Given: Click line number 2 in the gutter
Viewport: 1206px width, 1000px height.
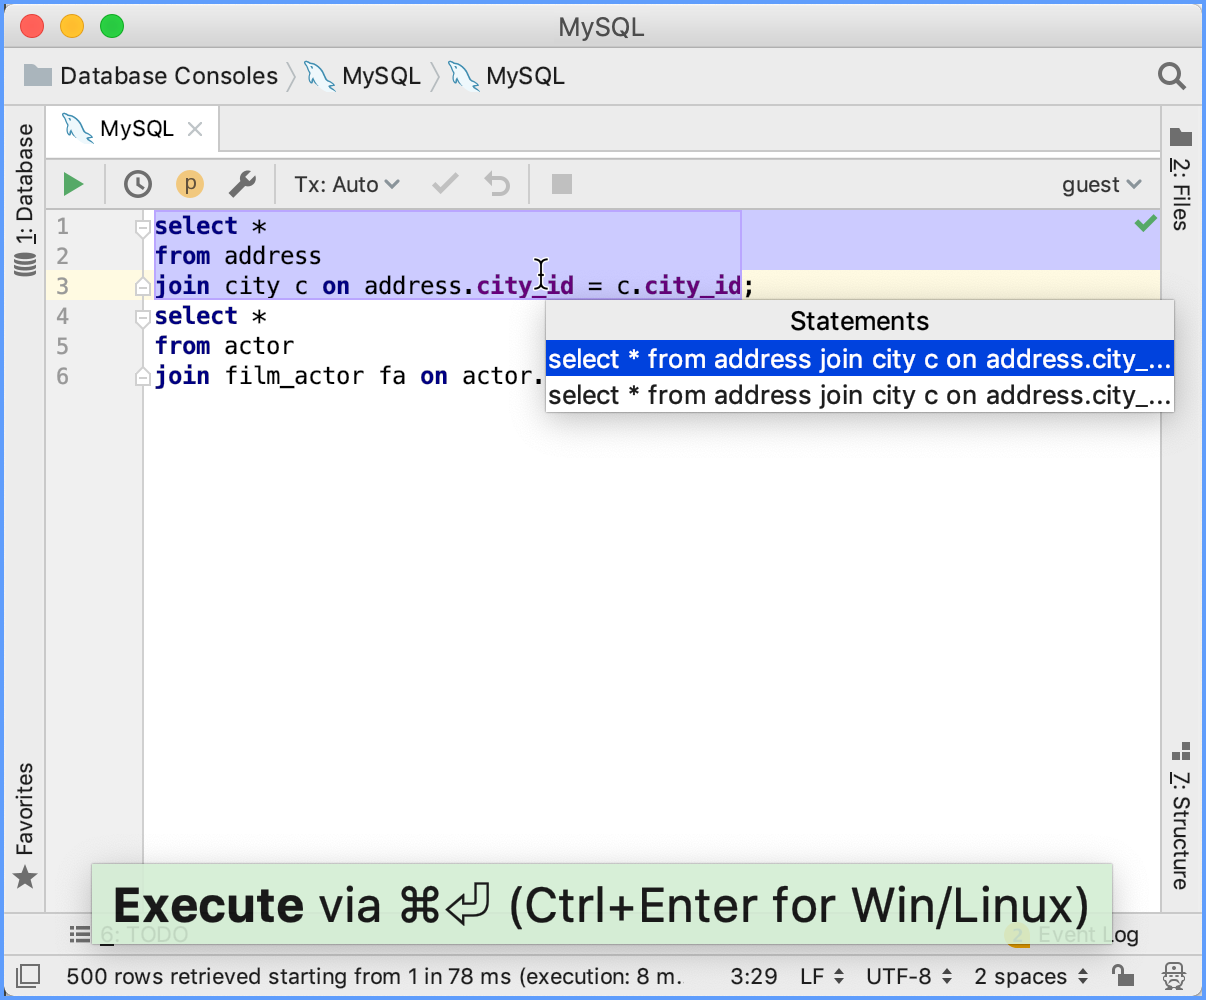Looking at the screenshot, I should click(x=62, y=256).
